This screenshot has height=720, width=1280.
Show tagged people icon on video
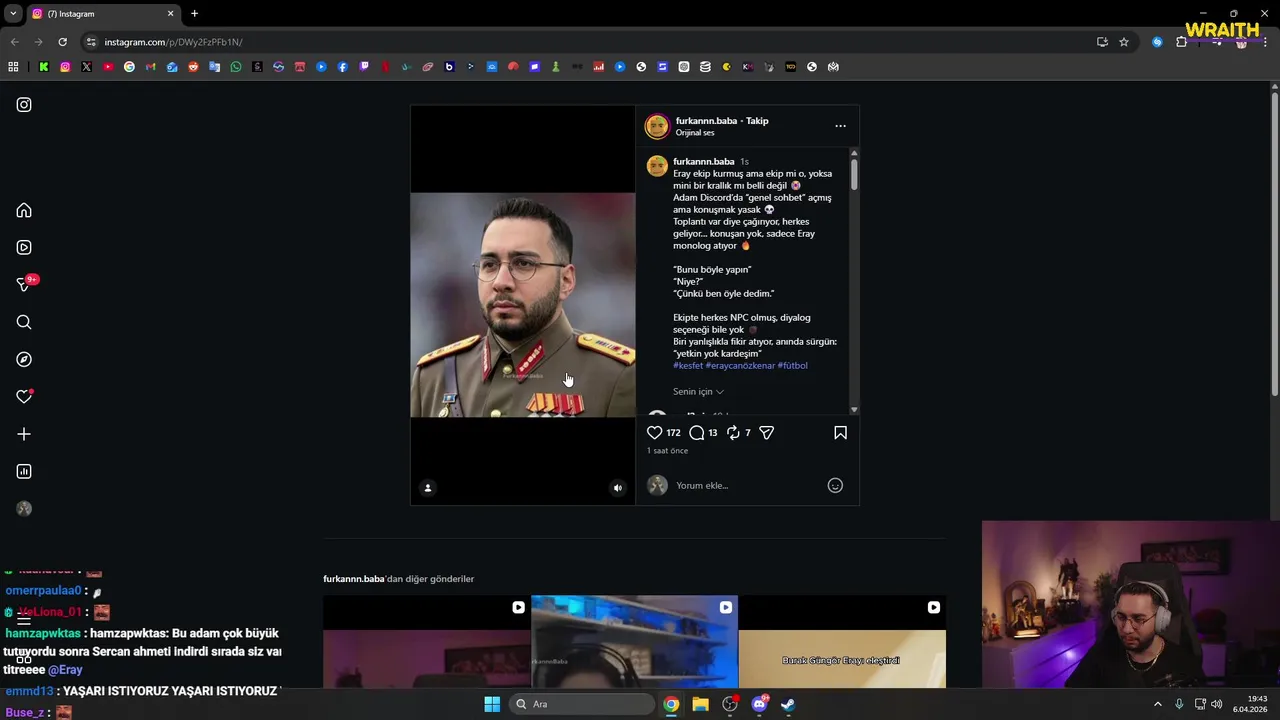click(428, 488)
